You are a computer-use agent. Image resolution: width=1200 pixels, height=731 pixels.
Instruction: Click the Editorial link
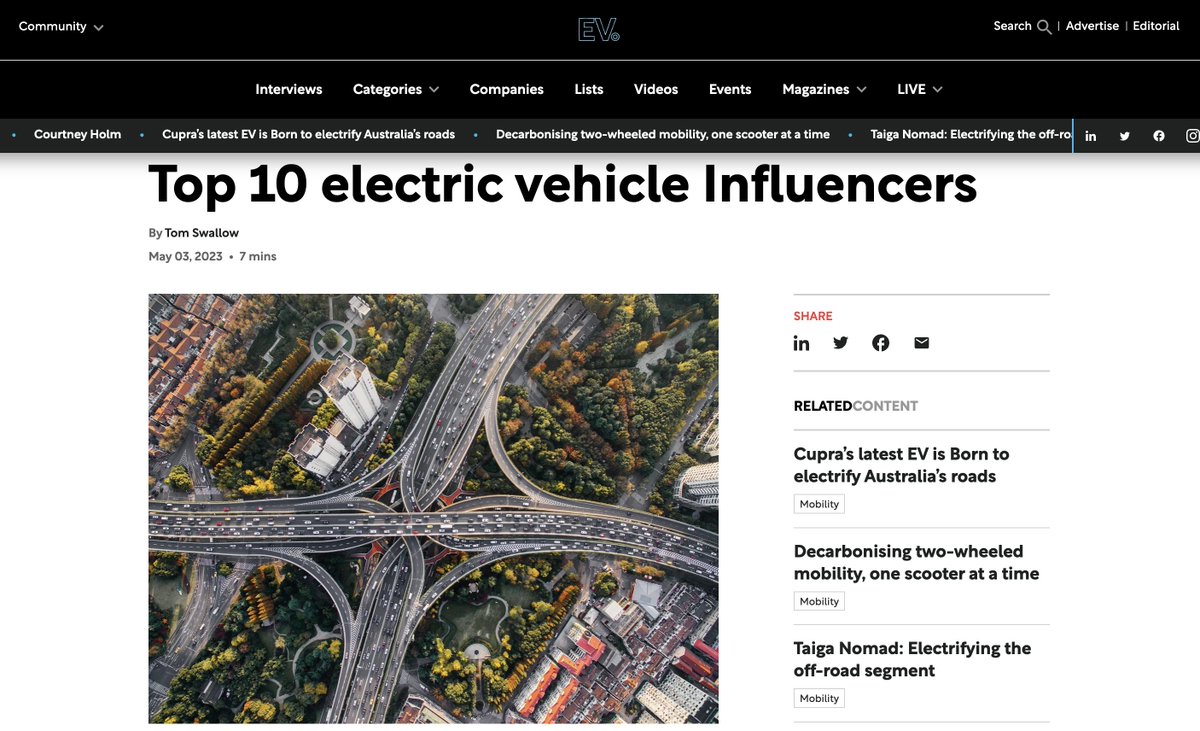click(x=1156, y=26)
